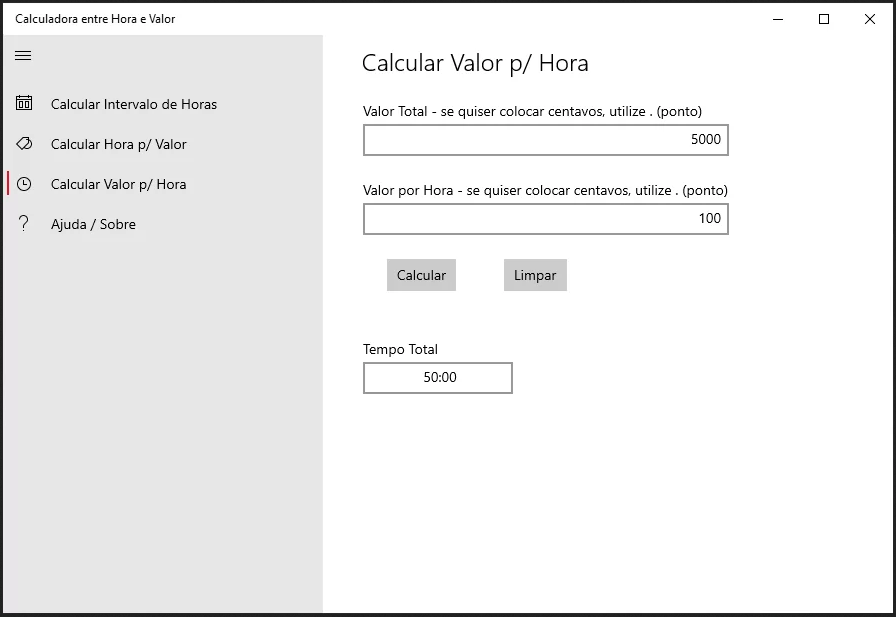Switch to Calcular Hora p/ Valor
This screenshot has width=896, height=617.
118,144
